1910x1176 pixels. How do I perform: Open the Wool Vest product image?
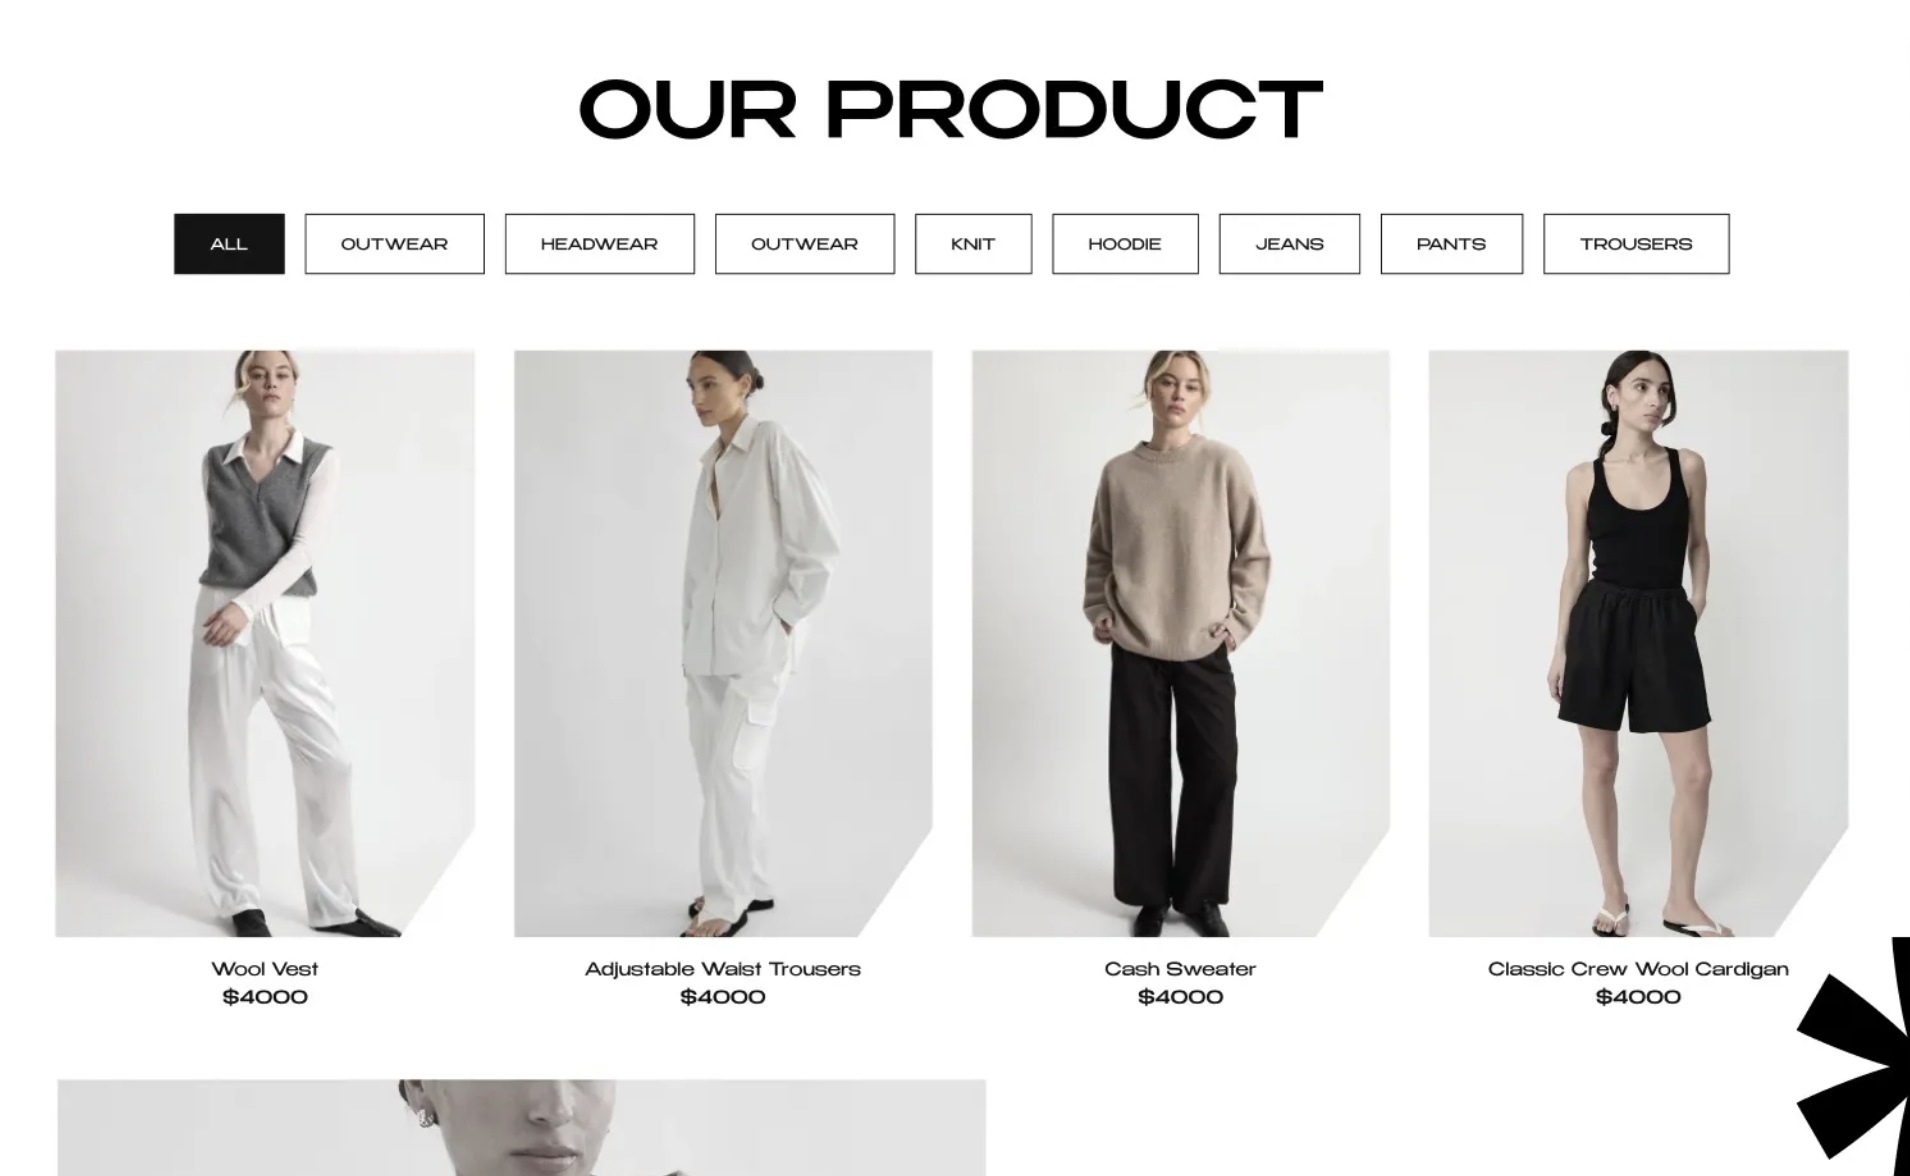(265, 643)
